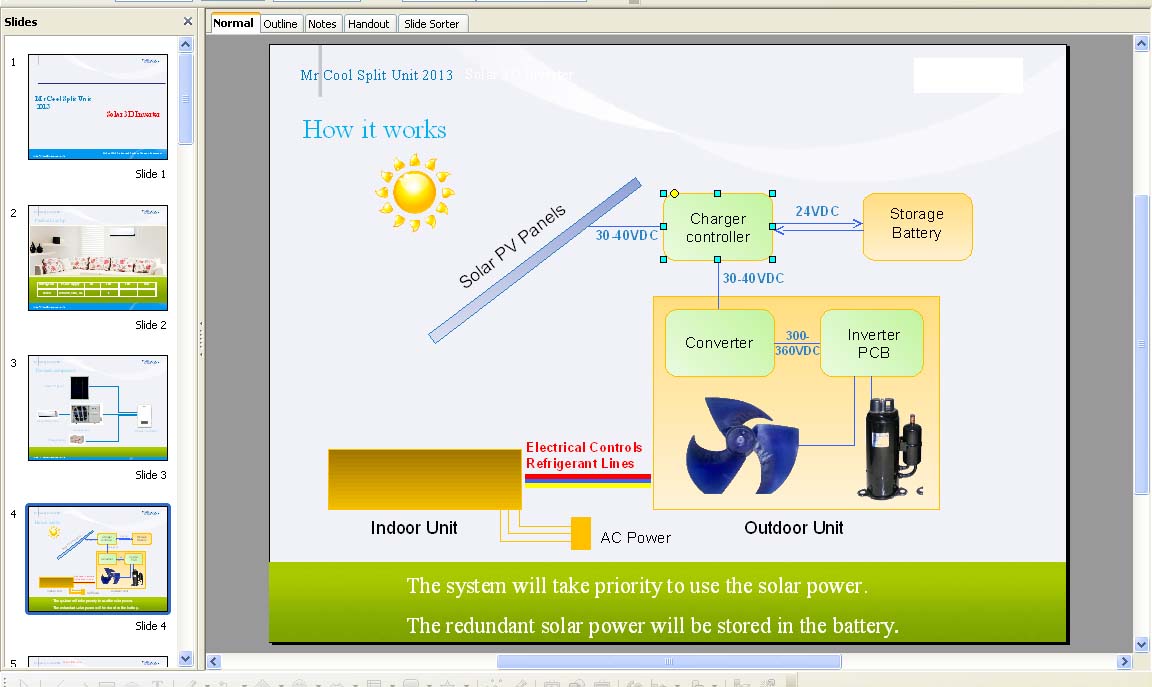Select the Handout tab
The width and height of the screenshot is (1152, 687).
369,24
